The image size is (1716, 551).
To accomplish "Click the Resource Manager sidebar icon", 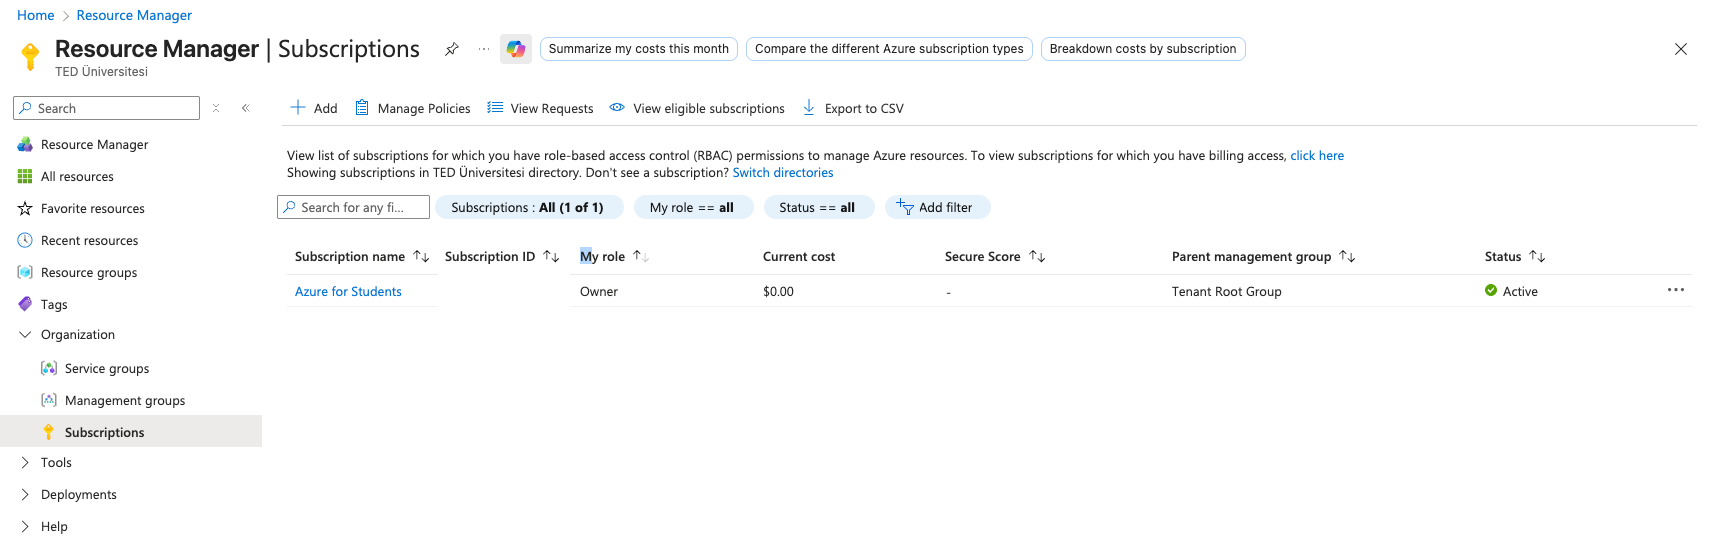I will pos(25,145).
